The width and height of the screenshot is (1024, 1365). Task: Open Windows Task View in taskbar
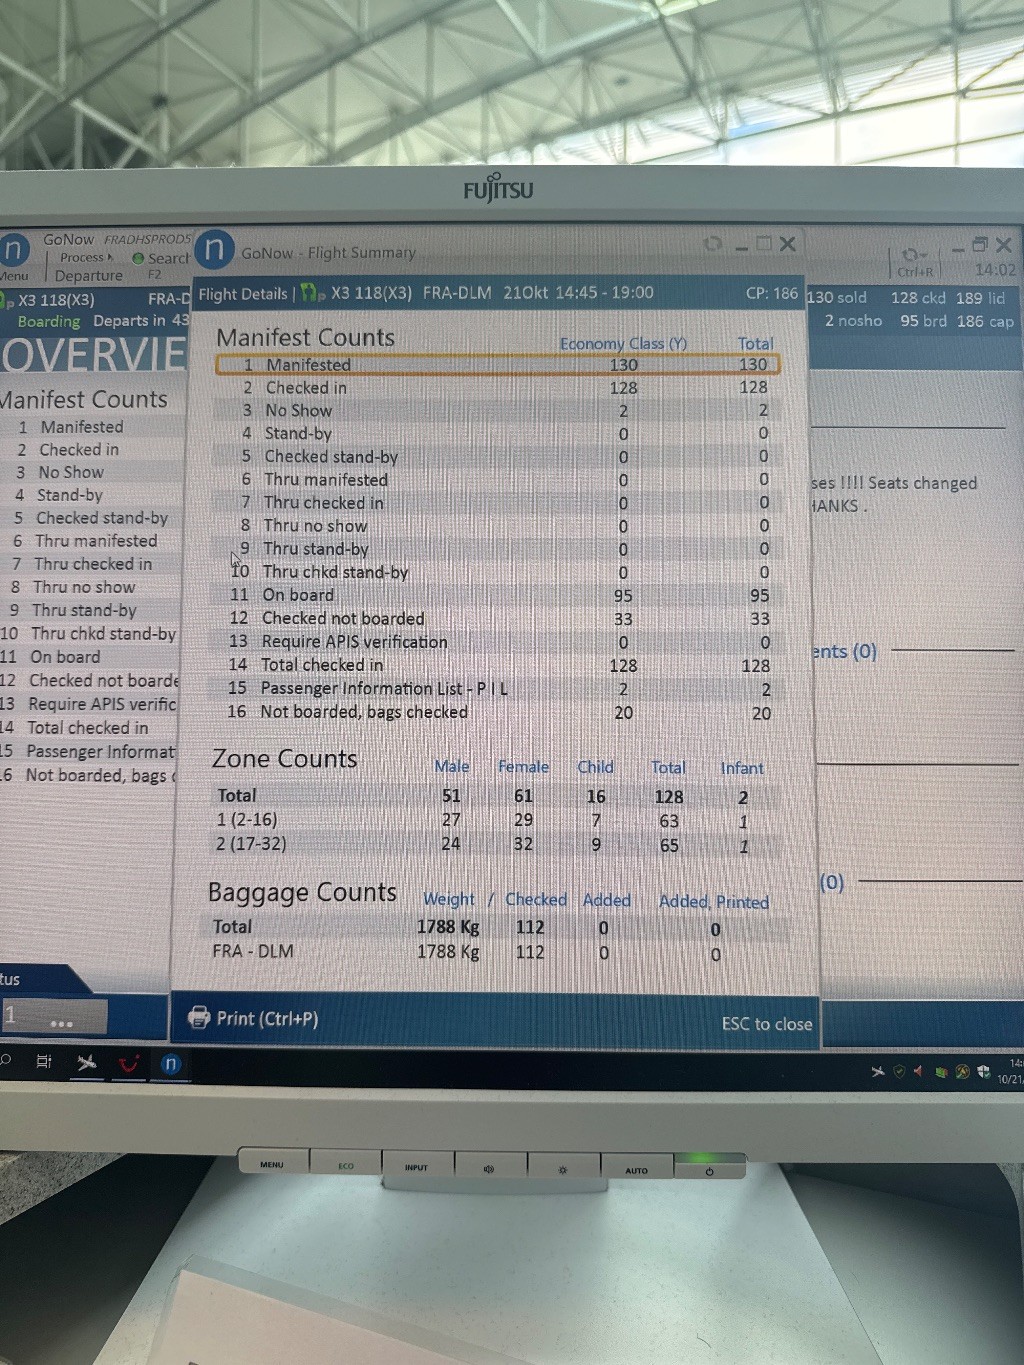(x=44, y=1062)
